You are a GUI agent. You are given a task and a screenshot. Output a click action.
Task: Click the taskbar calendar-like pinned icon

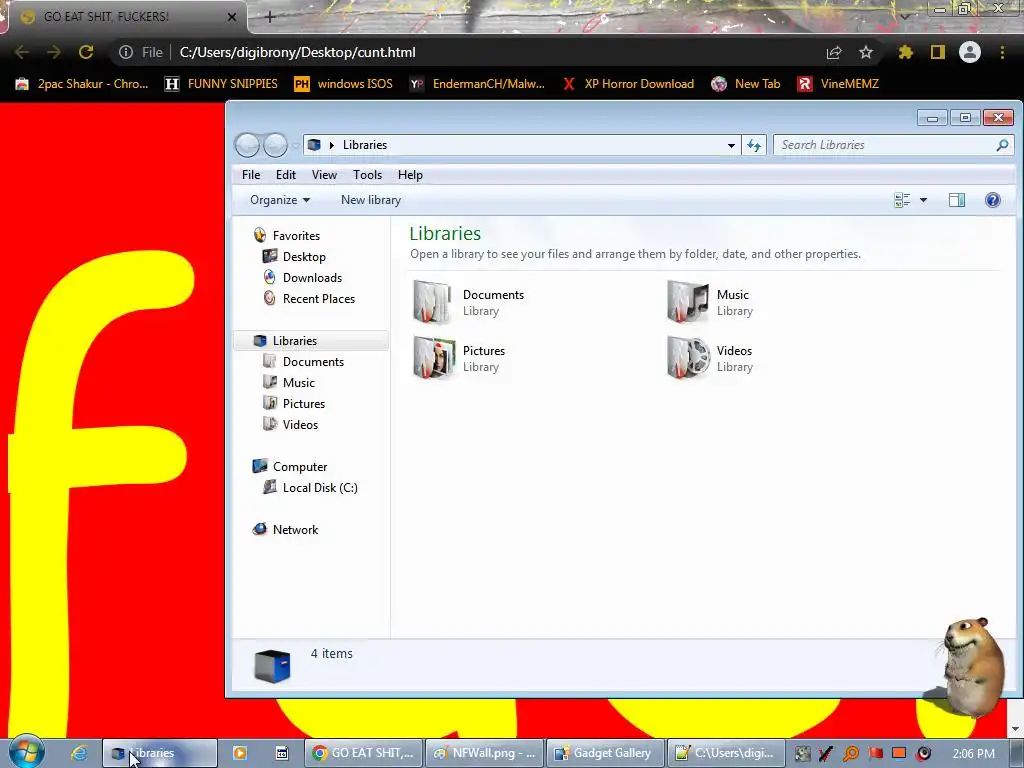[281, 753]
